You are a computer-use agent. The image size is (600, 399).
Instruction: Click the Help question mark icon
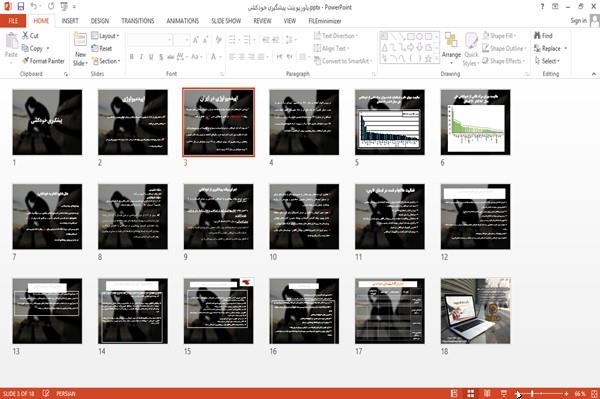click(542, 7)
